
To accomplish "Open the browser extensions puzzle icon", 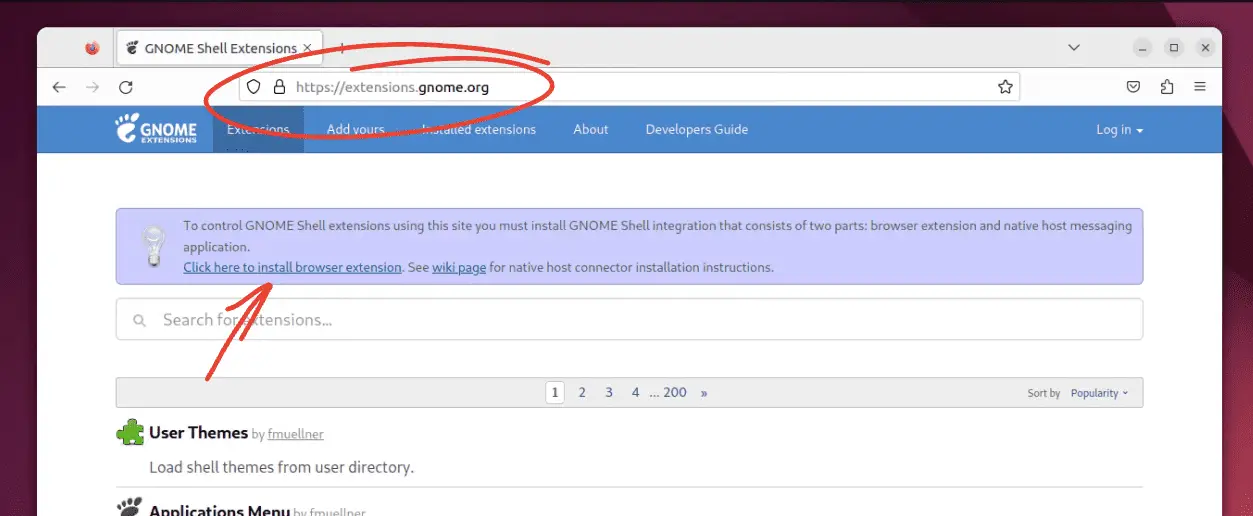I will [1167, 87].
